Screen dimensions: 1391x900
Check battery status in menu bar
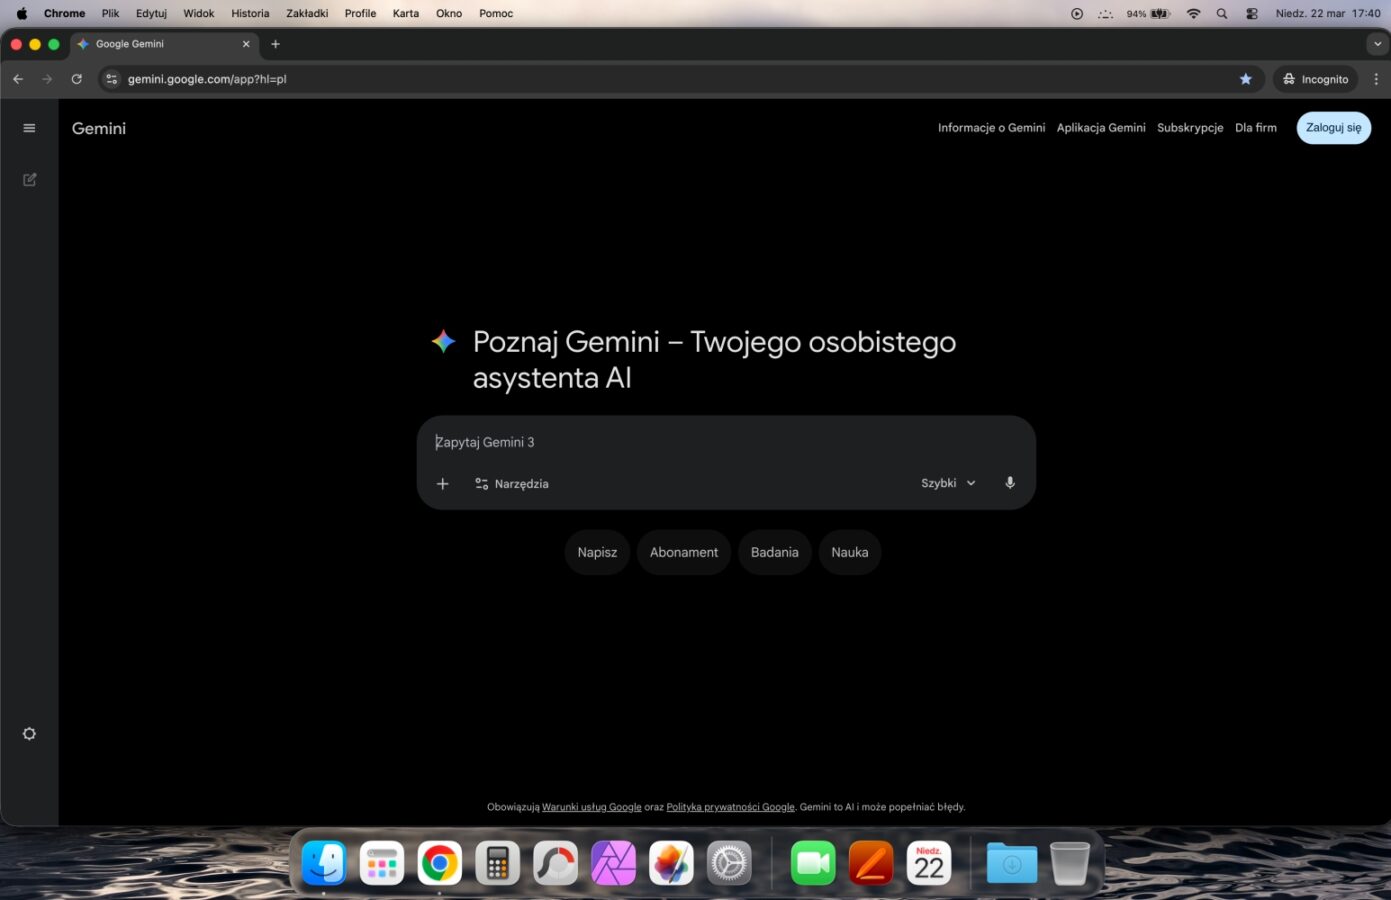1144,13
